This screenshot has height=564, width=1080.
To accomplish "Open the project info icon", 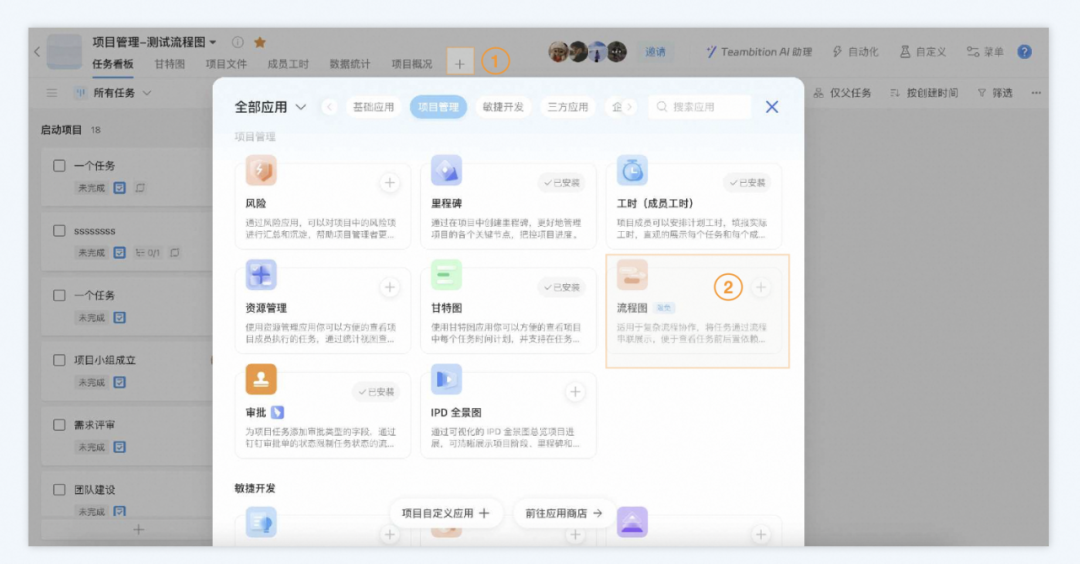I will point(238,42).
